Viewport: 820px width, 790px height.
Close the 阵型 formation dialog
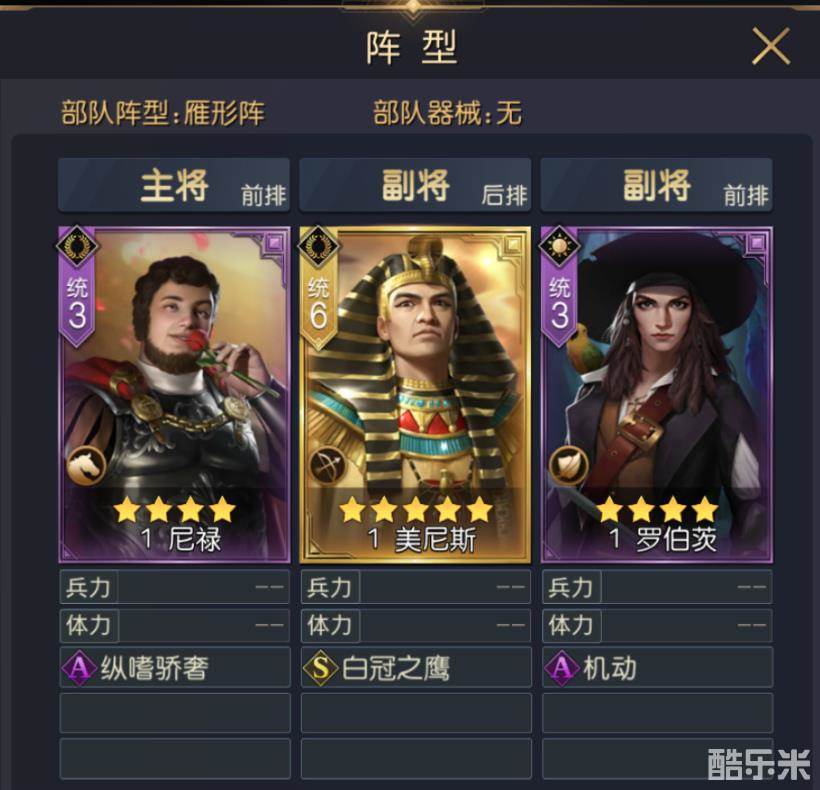point(771,47)
